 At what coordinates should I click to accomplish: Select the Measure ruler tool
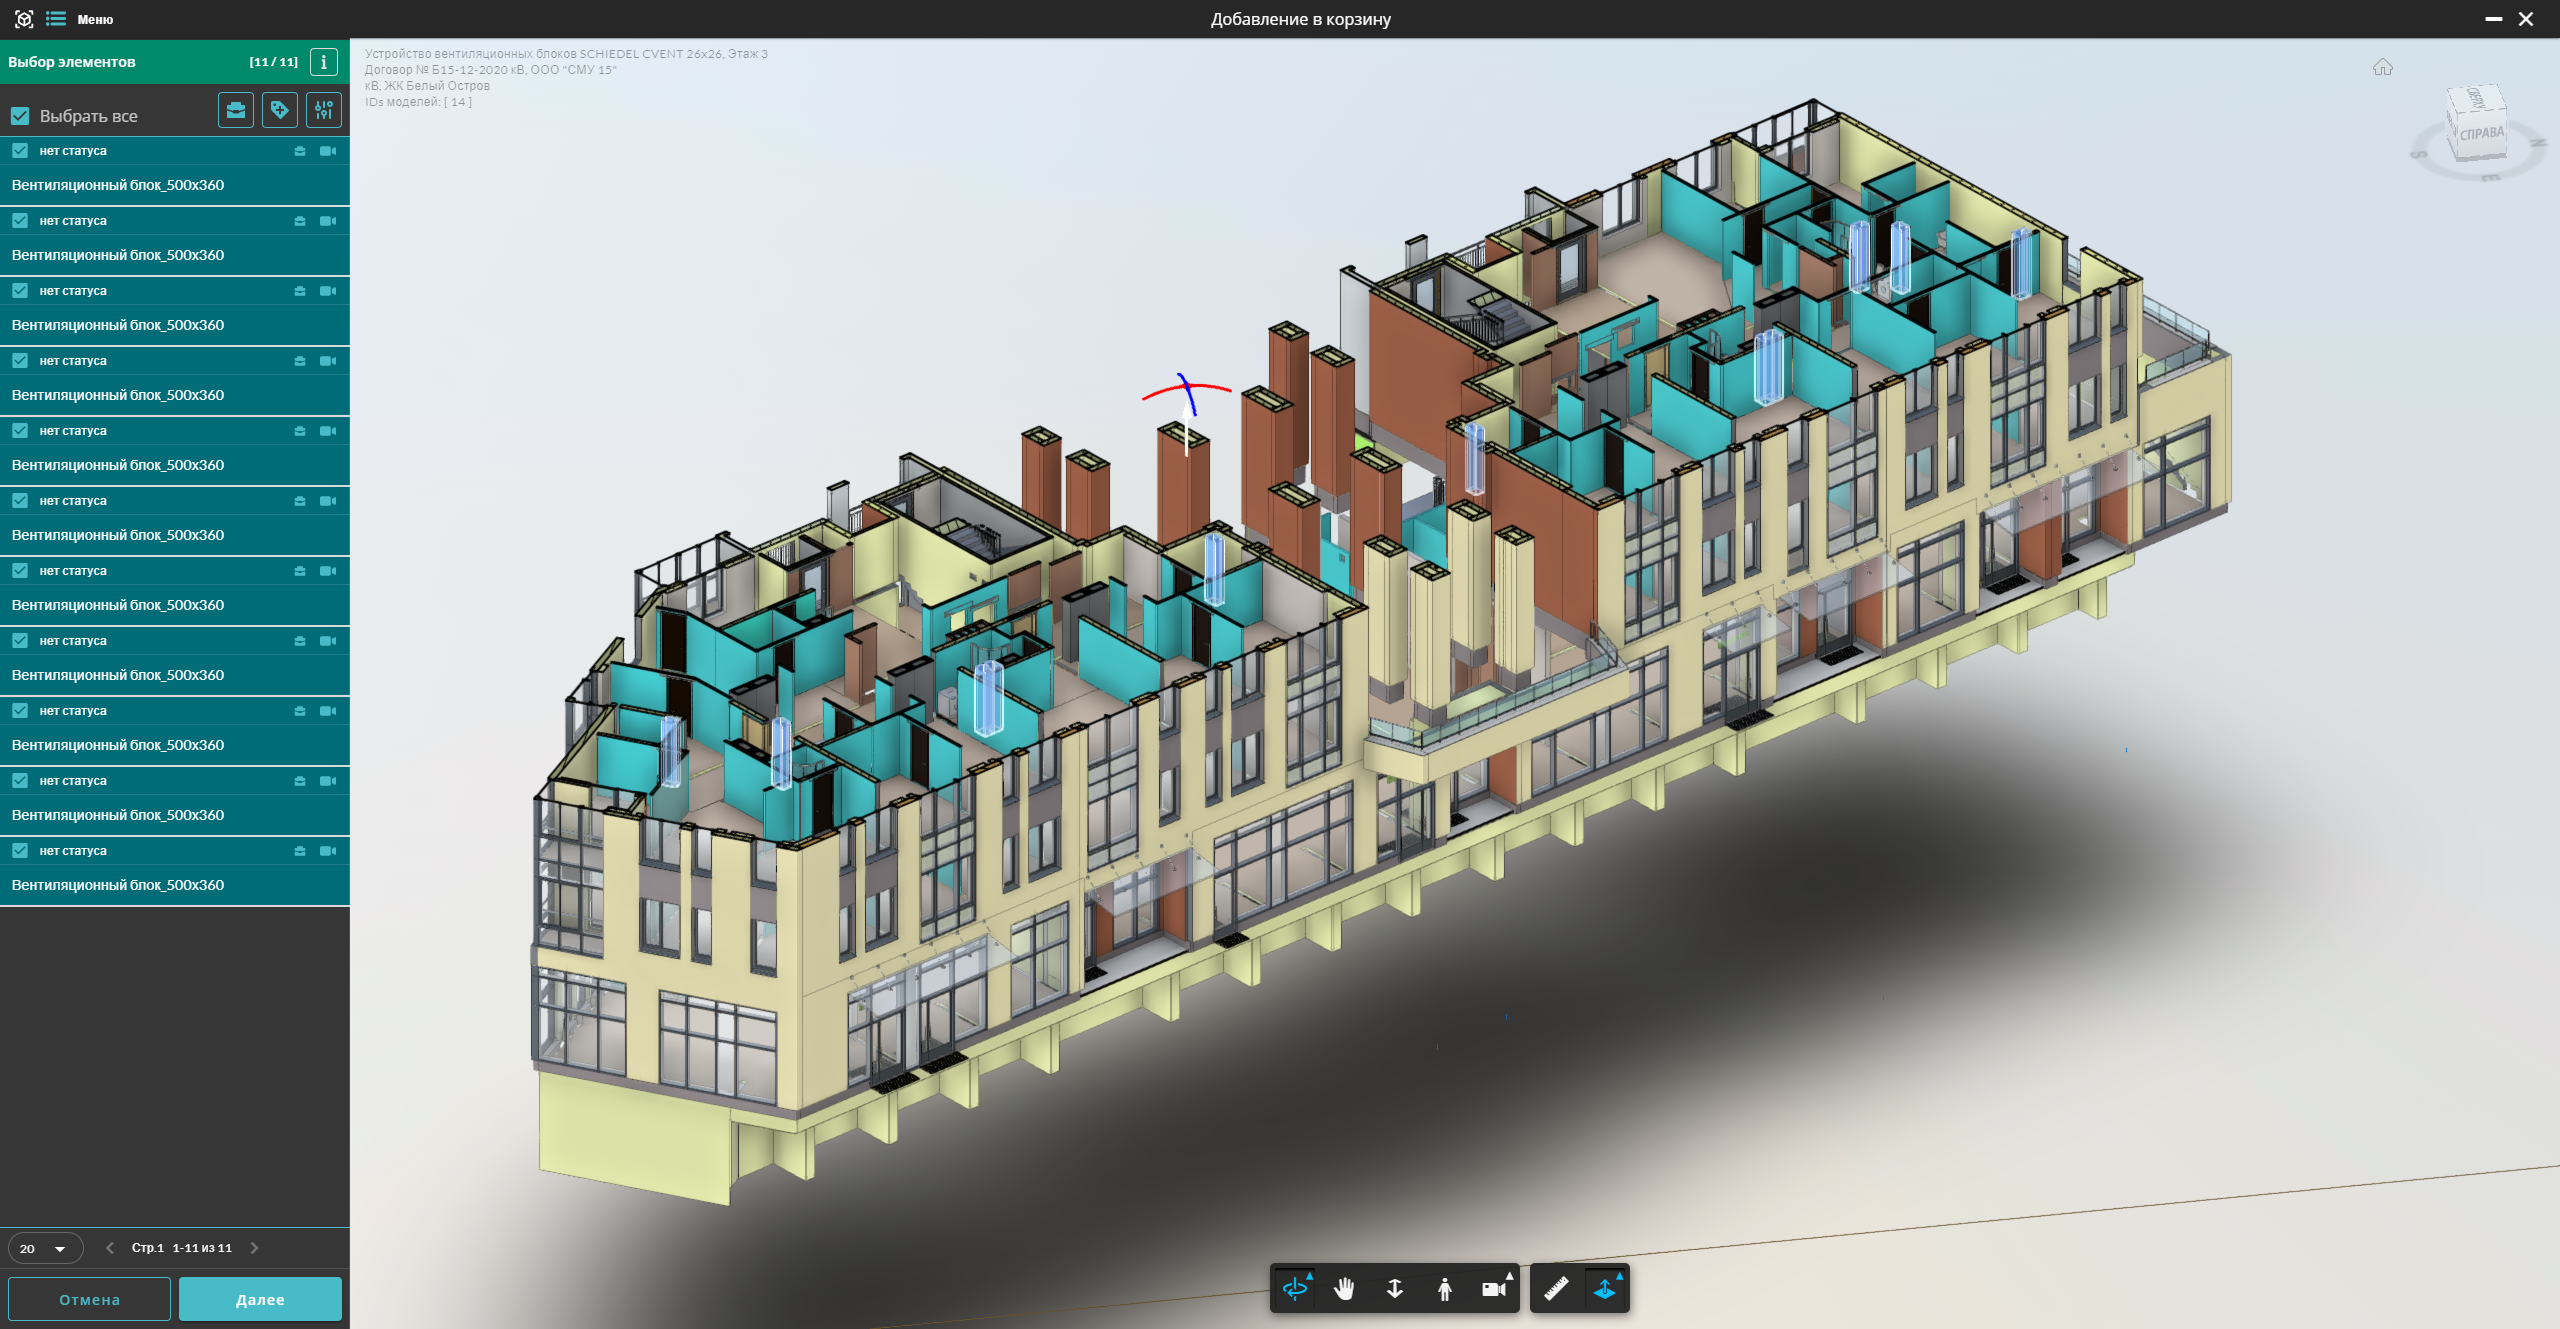click(1556, 1289)
